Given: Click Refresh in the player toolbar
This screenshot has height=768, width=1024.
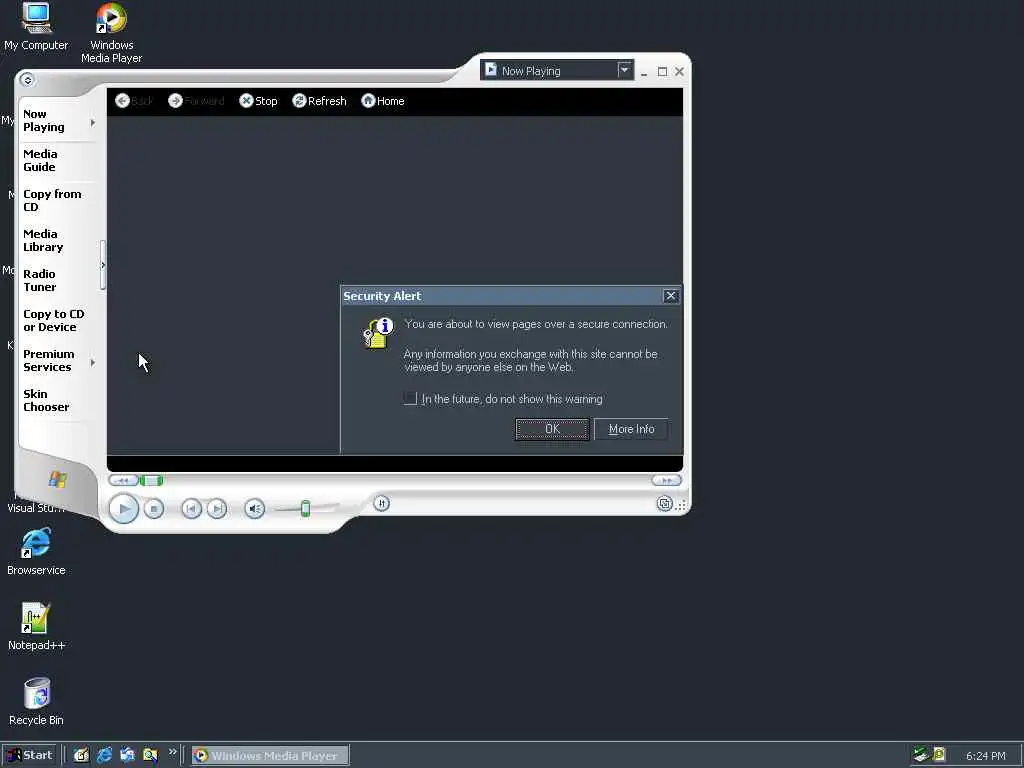Looking at the screenshot, I should (x=319, y=101).
